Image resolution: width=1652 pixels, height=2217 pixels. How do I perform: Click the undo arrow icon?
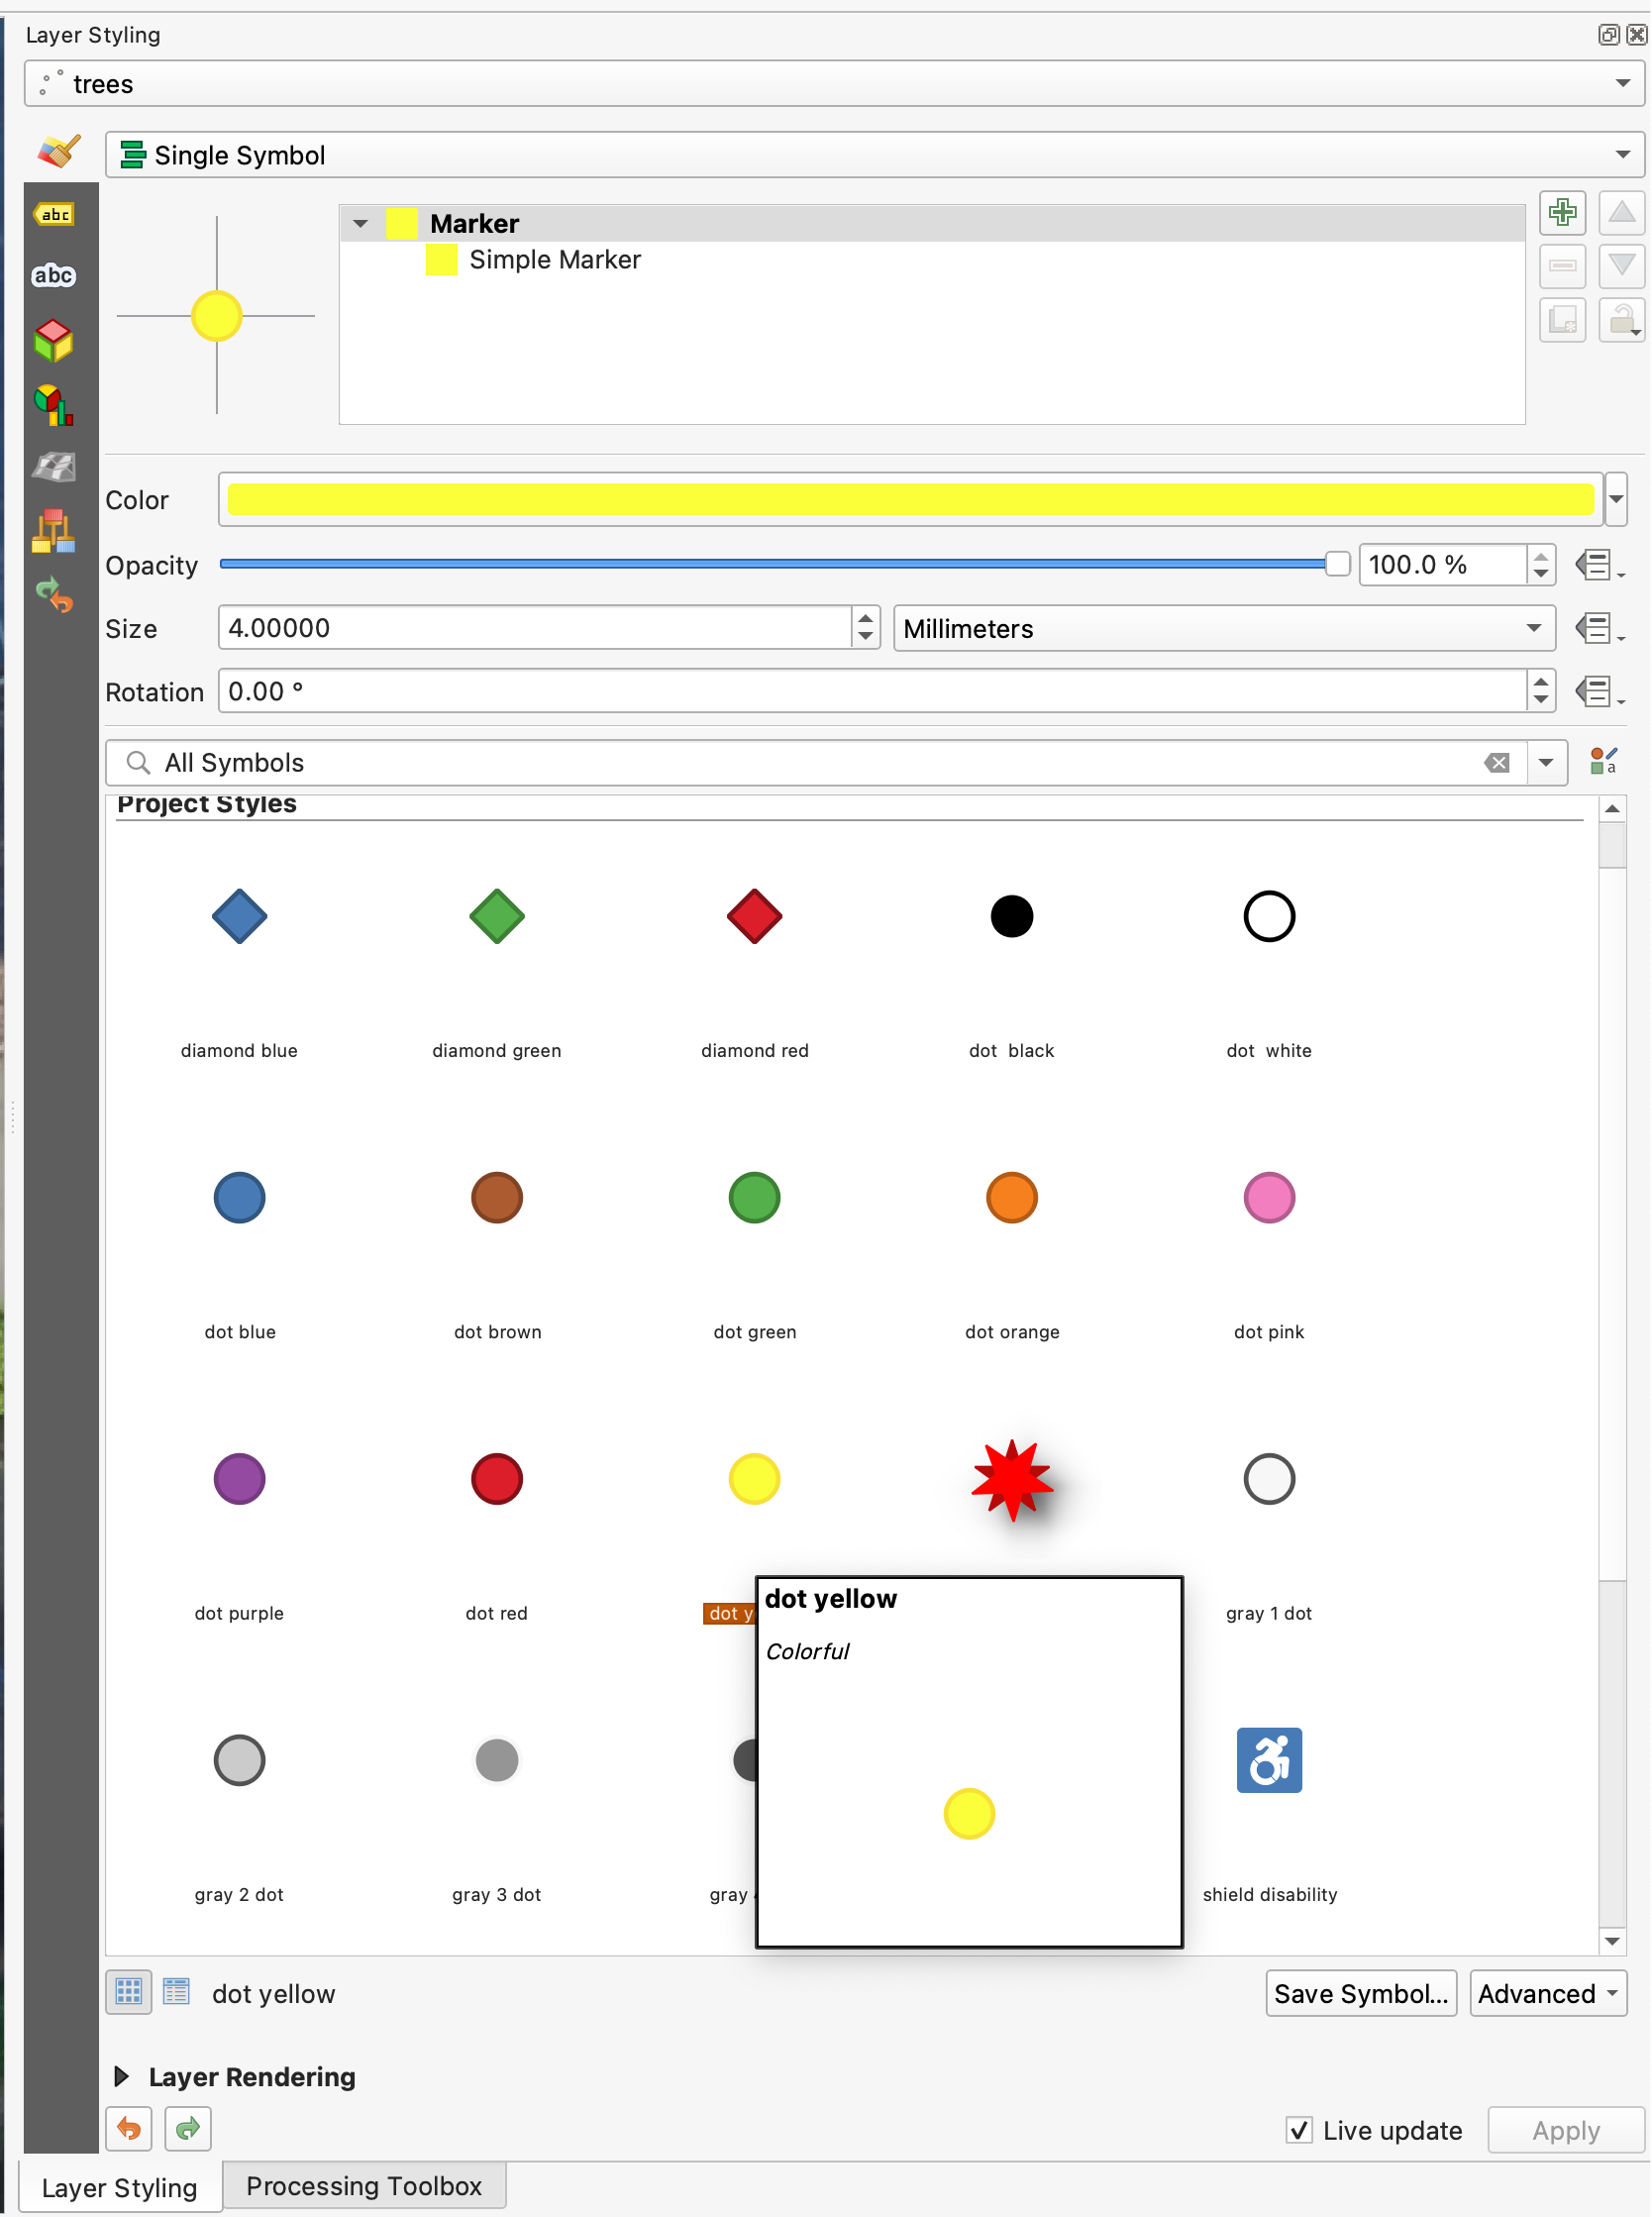tap(129, 2129)
